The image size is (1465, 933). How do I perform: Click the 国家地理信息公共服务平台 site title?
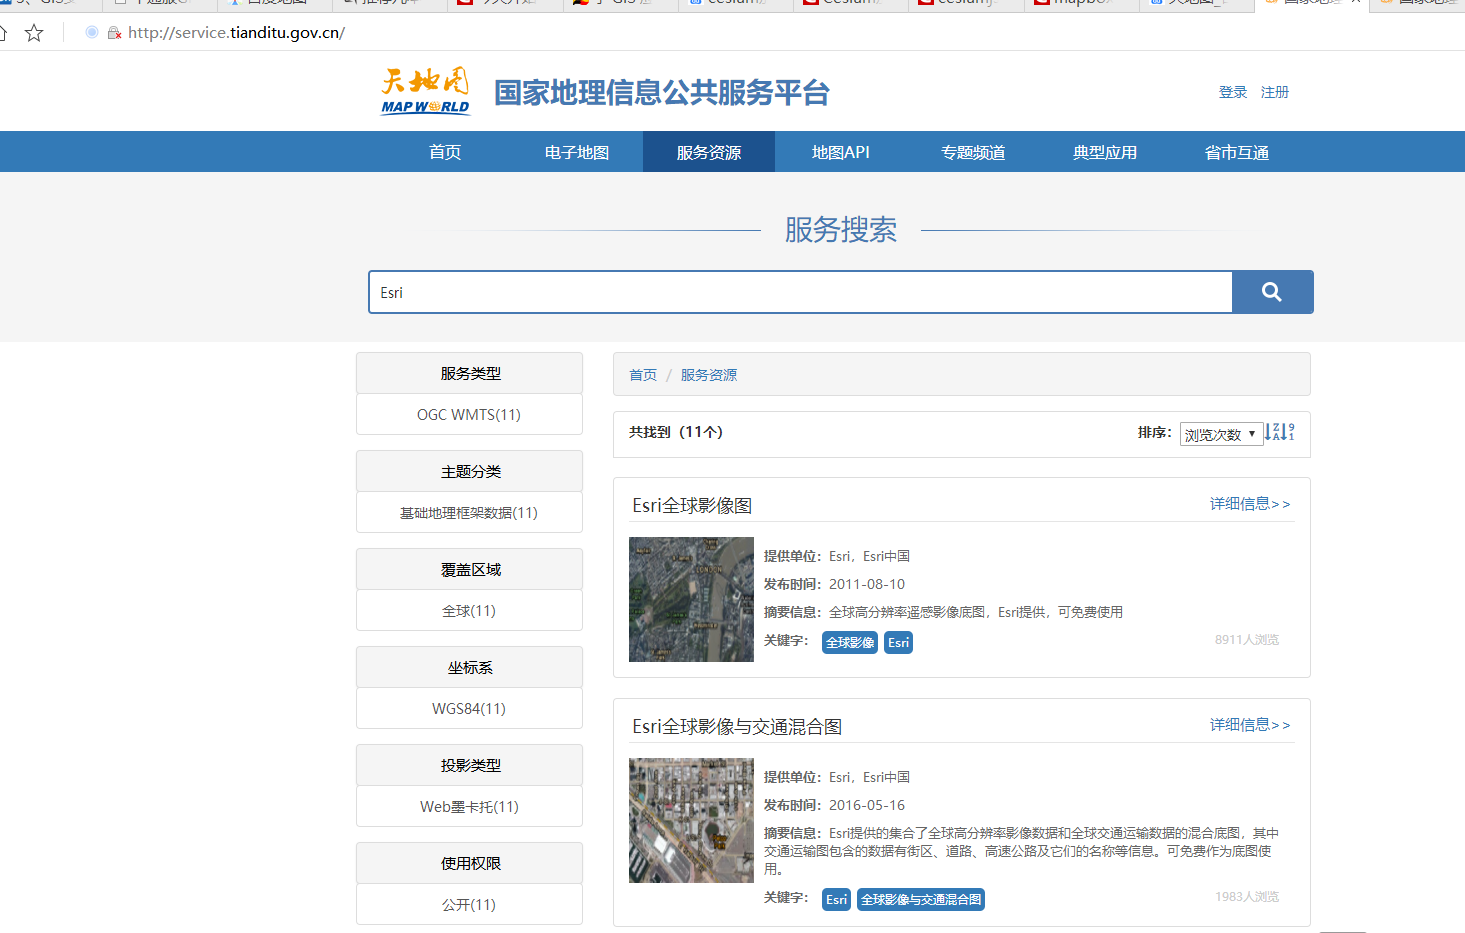662,92
